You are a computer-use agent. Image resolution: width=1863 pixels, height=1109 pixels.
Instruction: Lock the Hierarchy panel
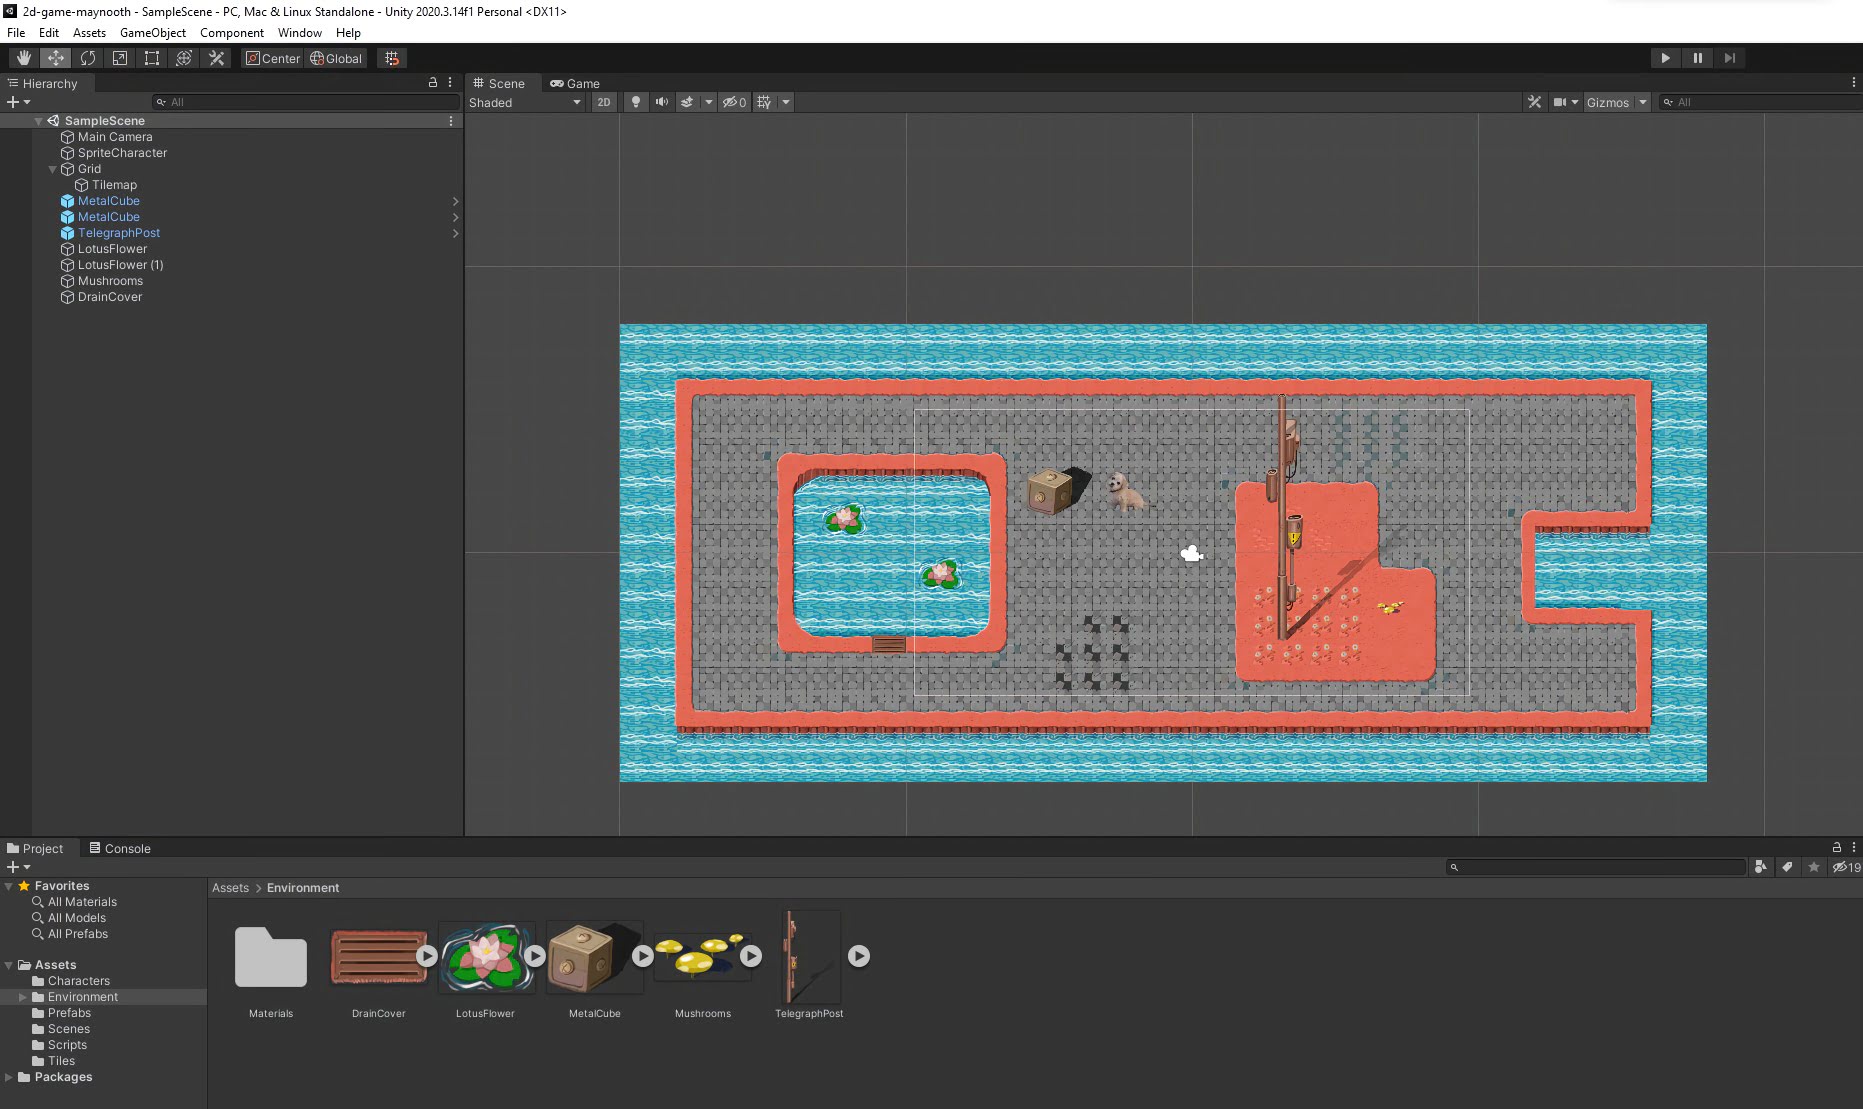click(x=433, y=83)
